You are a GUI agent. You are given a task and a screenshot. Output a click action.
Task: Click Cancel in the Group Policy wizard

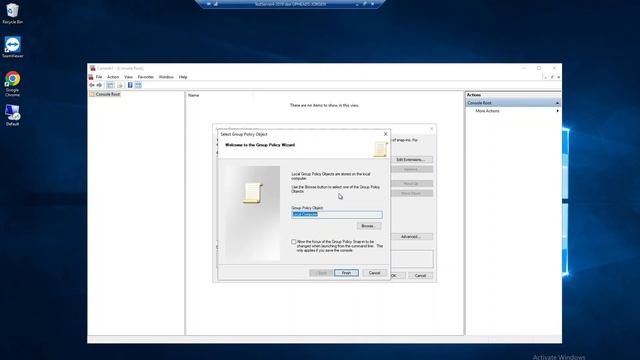[x=374, y=273]
